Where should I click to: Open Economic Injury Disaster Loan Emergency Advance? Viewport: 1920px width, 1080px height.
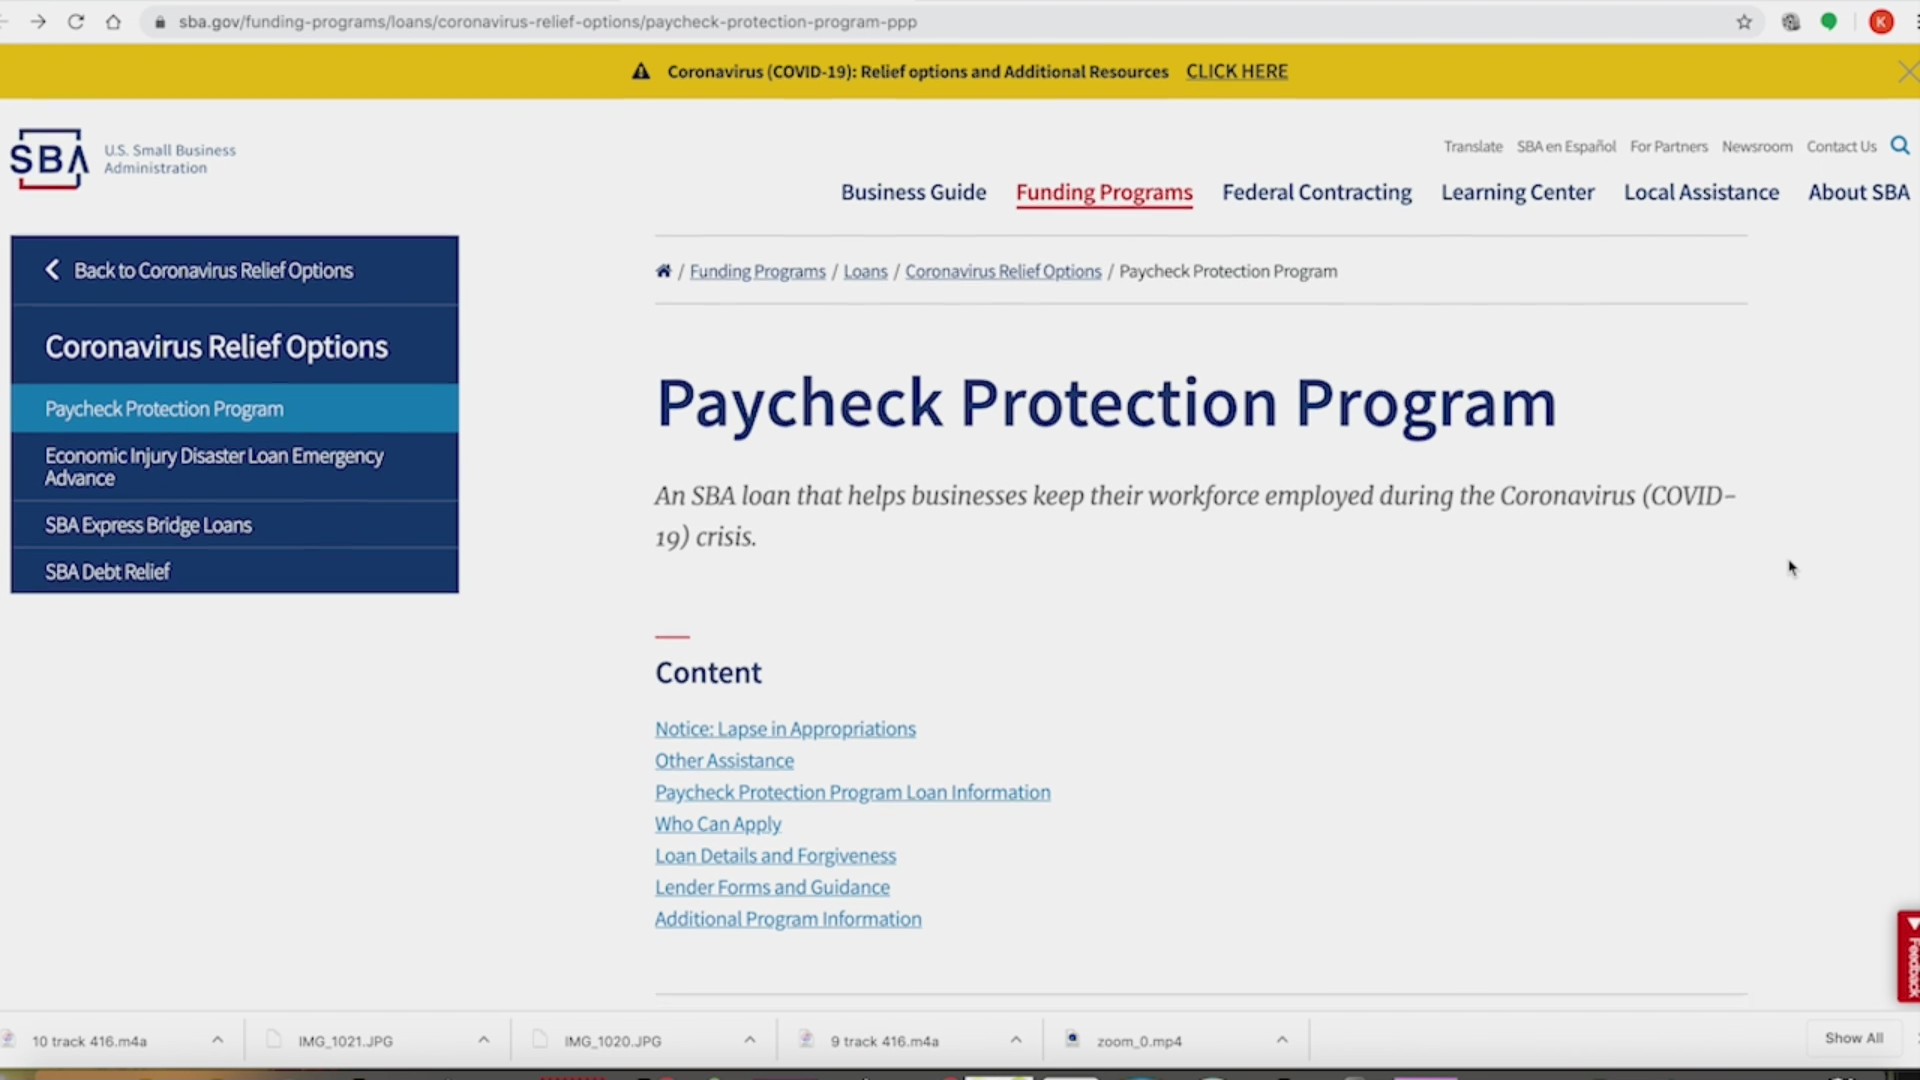click(235, 467)
